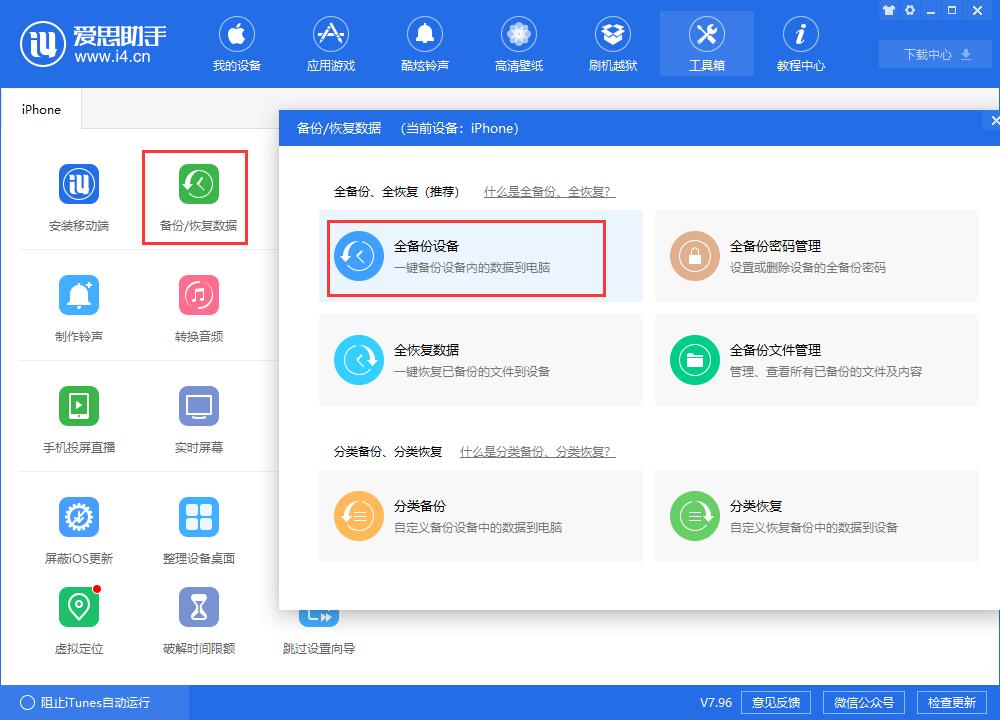Browse 应用游戏 apps and games
This screenshot has width=1000, height=720.
pyautogui.click(x=331, y=43)
